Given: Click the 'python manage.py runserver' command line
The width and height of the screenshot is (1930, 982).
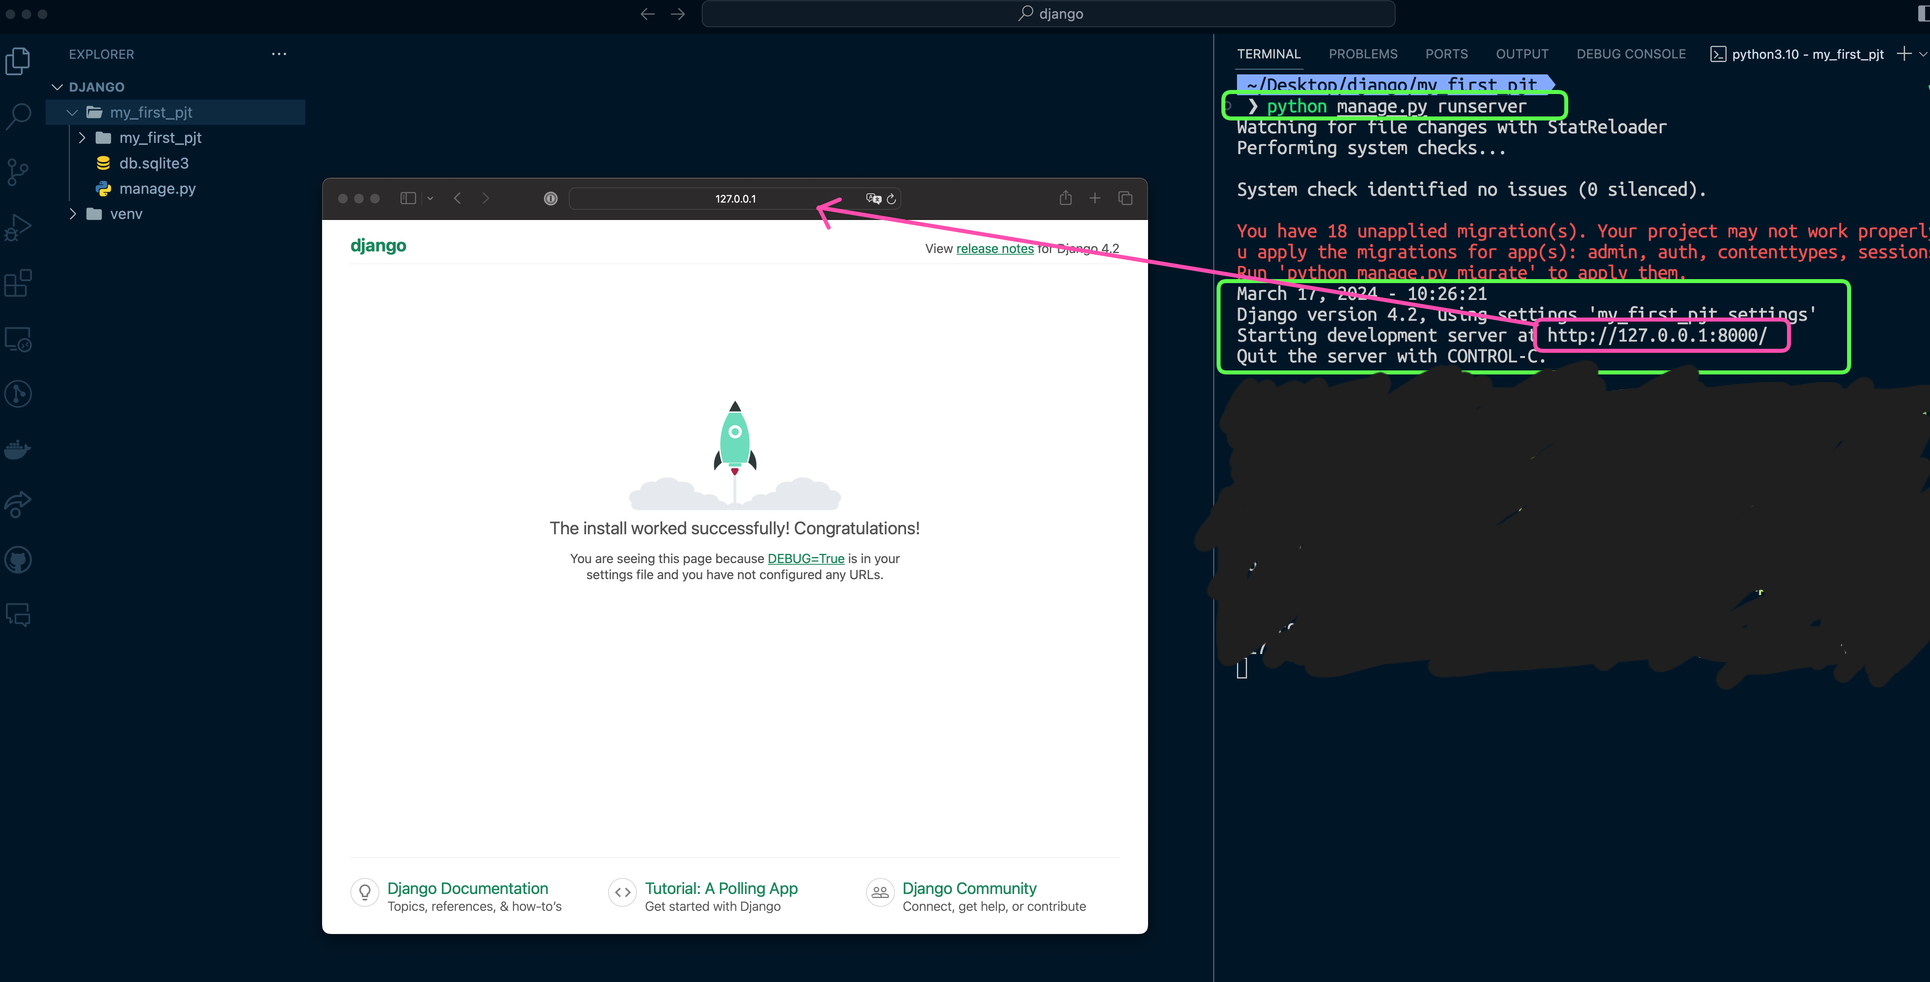Looking at the screenshot, I should click(1396, 106).
